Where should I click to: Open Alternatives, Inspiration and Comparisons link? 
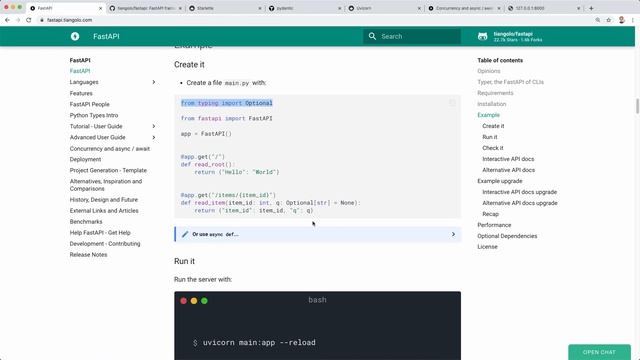pyautogui.click(x=106, y=185)
